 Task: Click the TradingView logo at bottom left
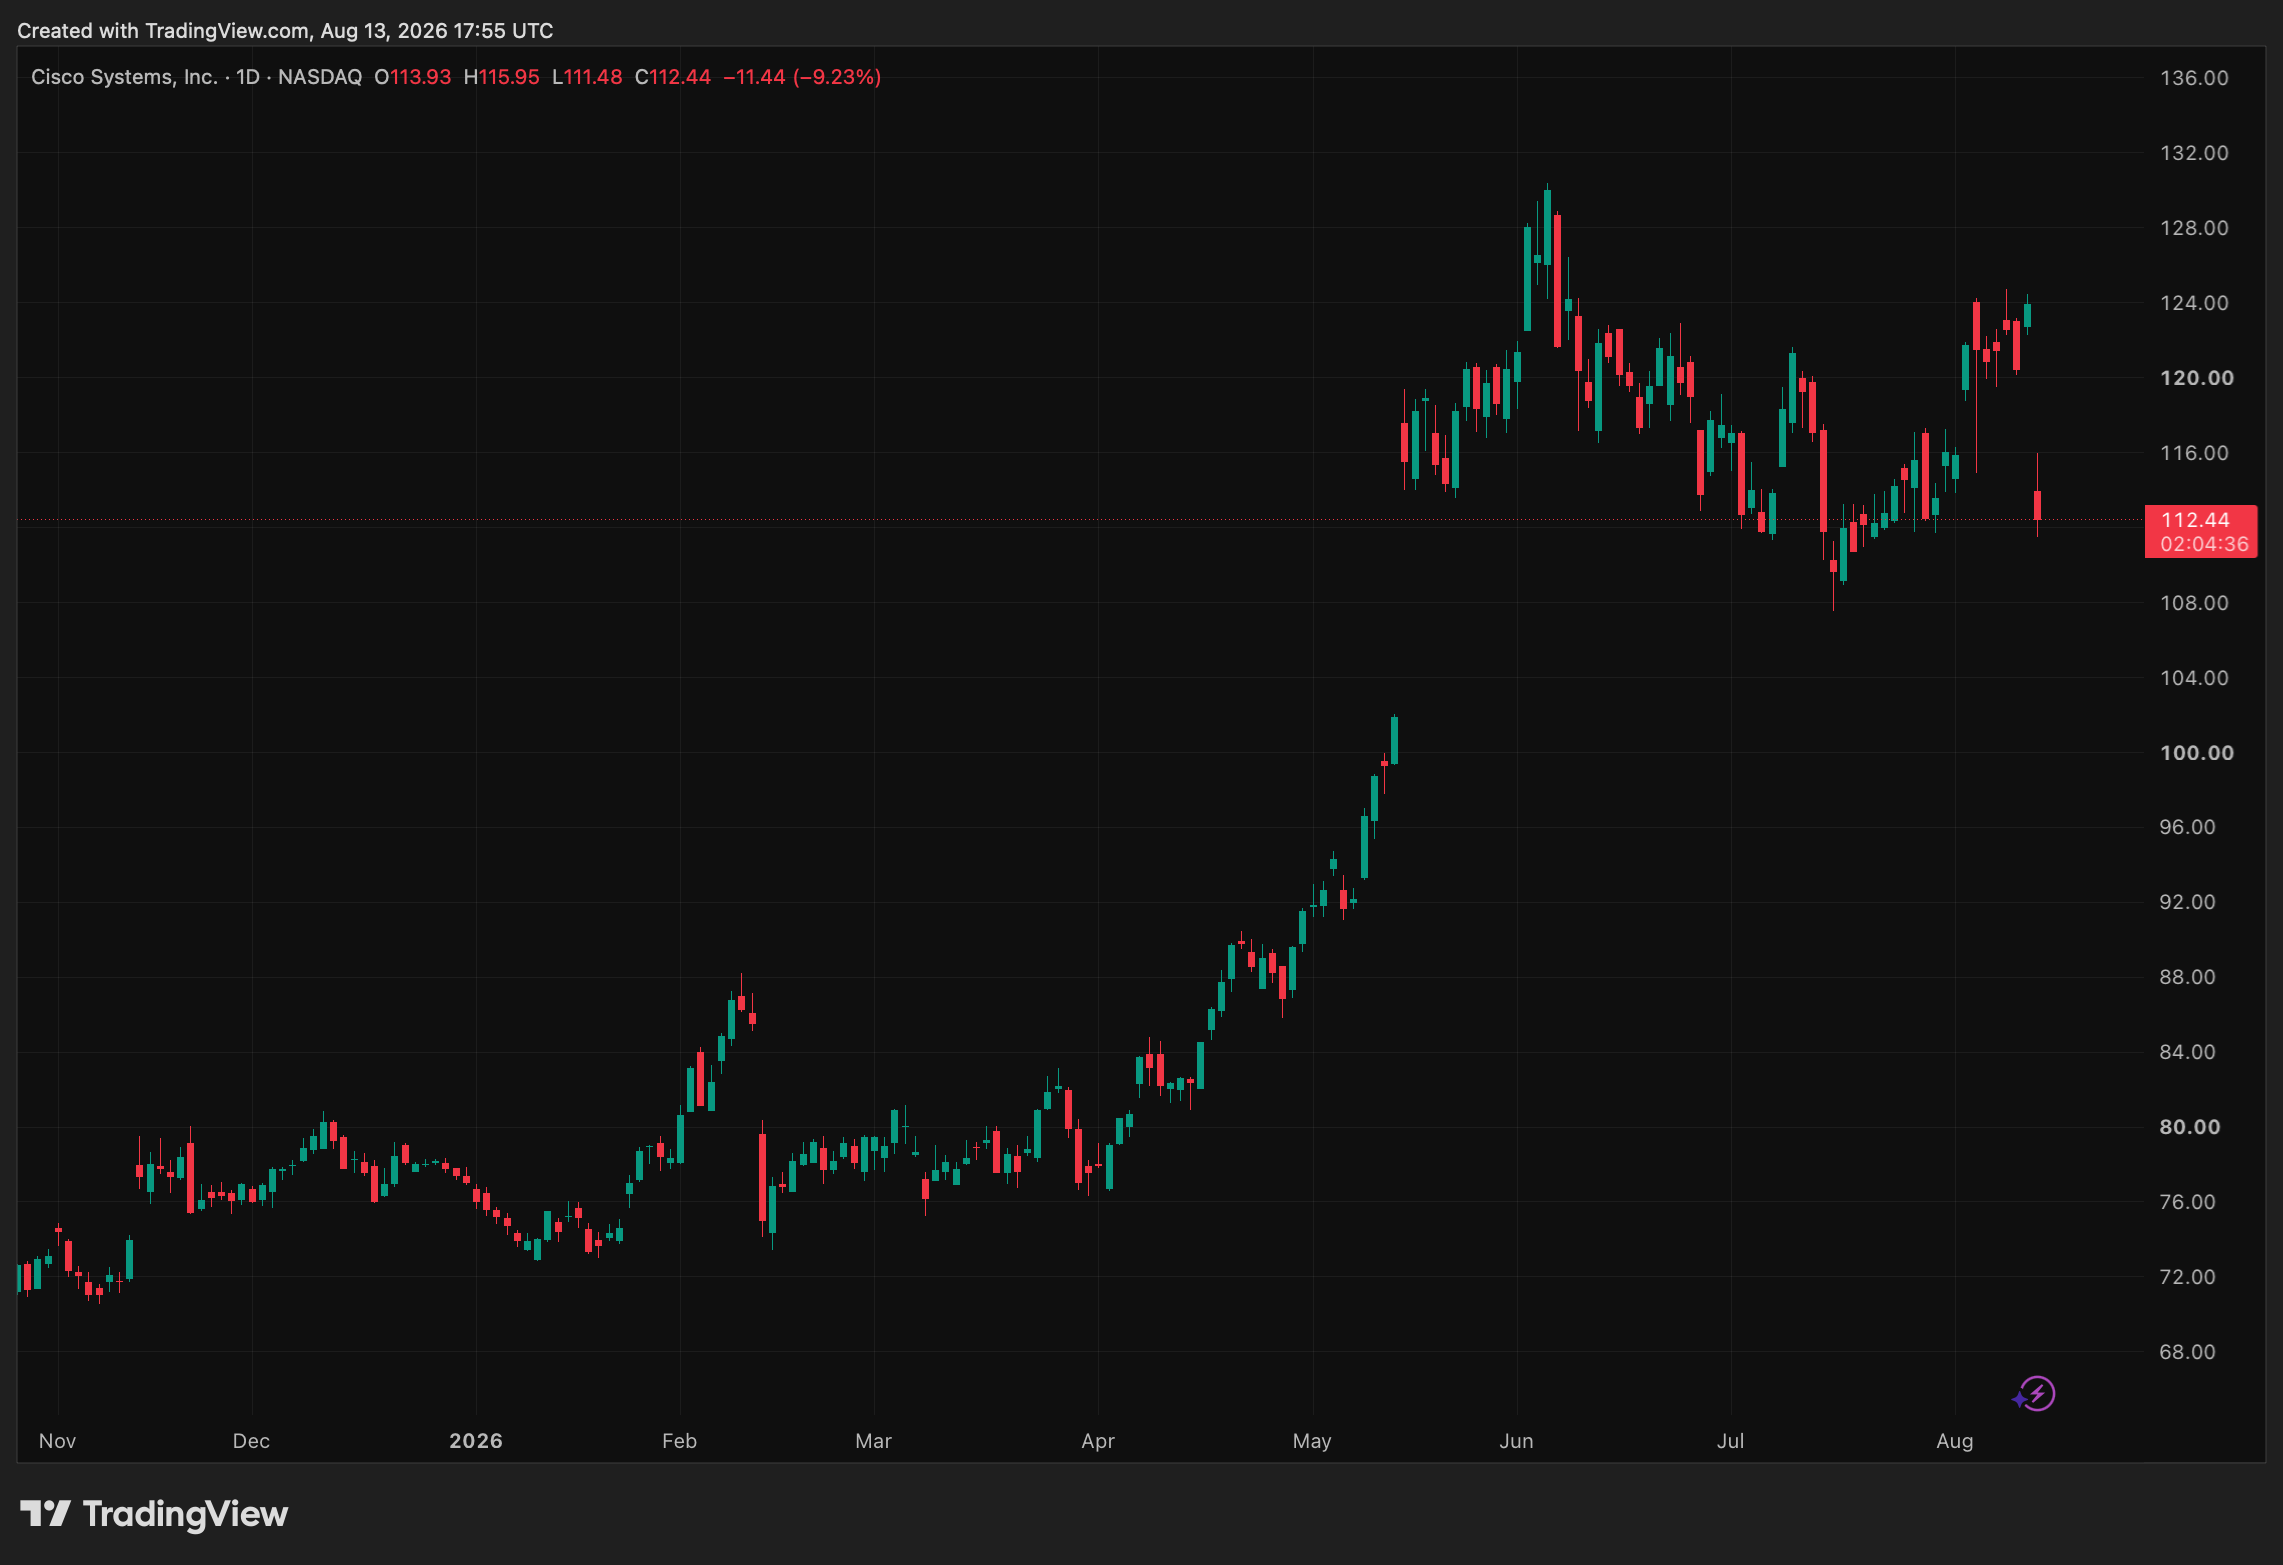pos(154,1514)
